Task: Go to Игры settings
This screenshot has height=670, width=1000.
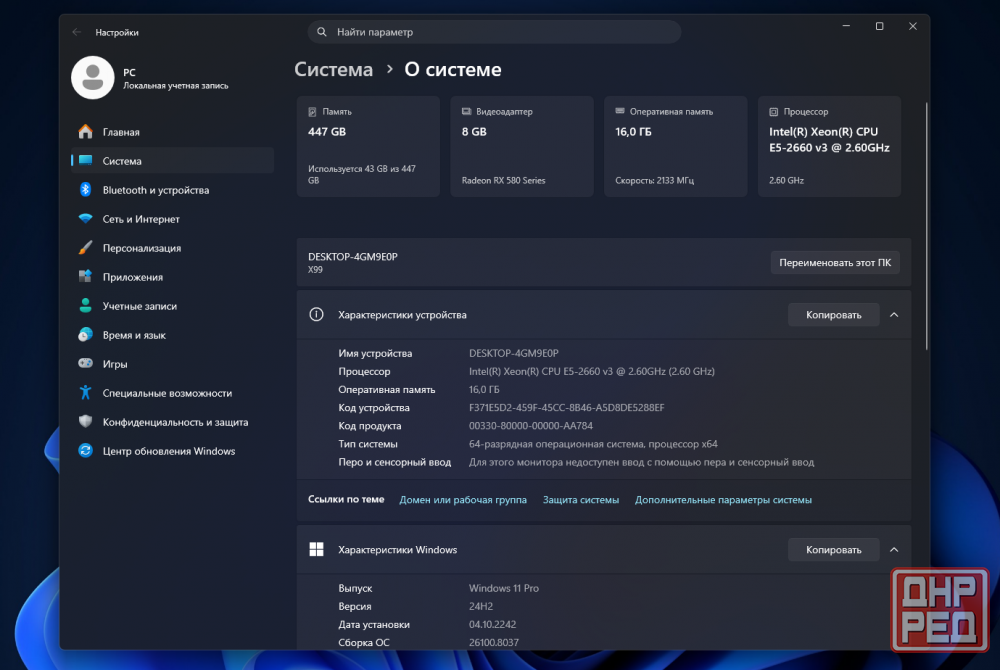Action: point(172,364)
